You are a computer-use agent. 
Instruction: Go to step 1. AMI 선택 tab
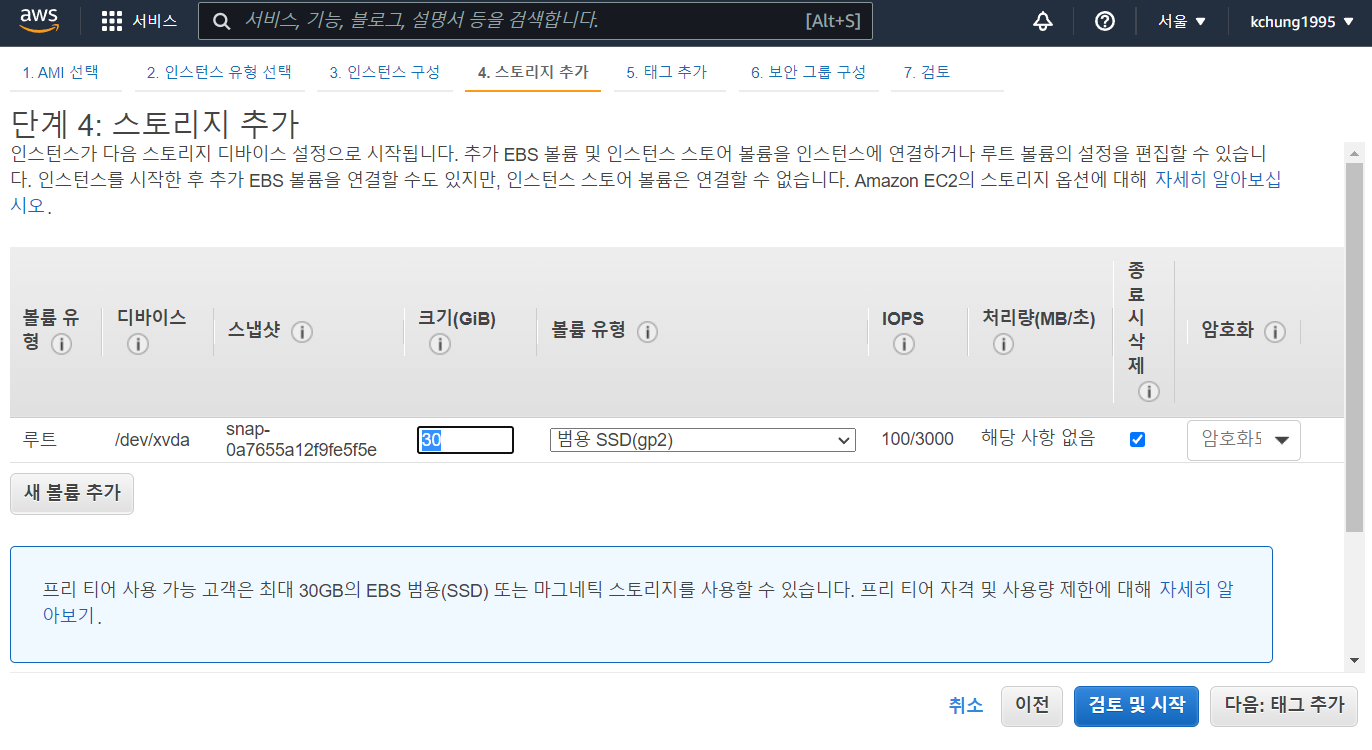[61, 72]
